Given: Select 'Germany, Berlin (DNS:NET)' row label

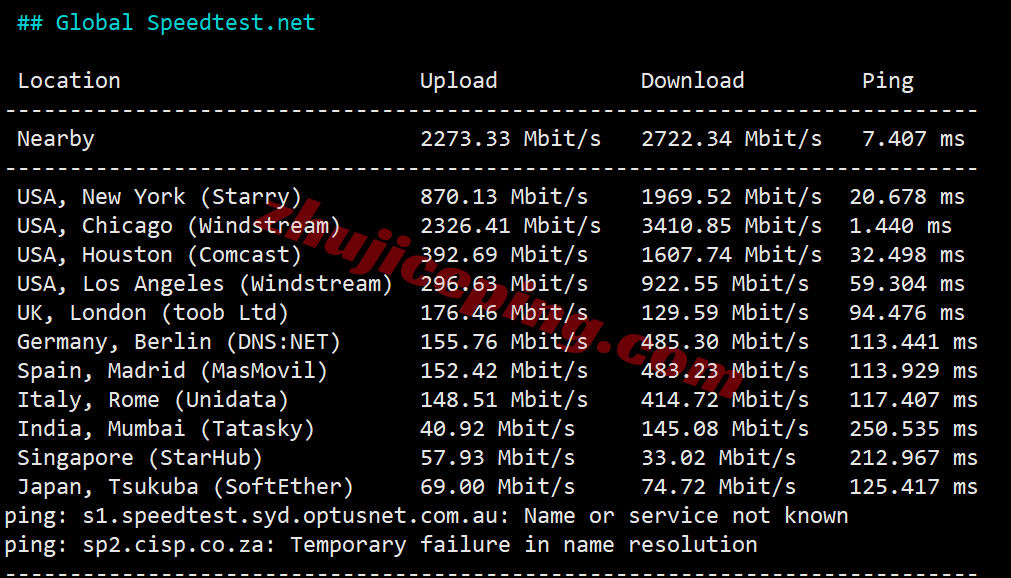Looking at the screenshot, I should coord(179,342).
